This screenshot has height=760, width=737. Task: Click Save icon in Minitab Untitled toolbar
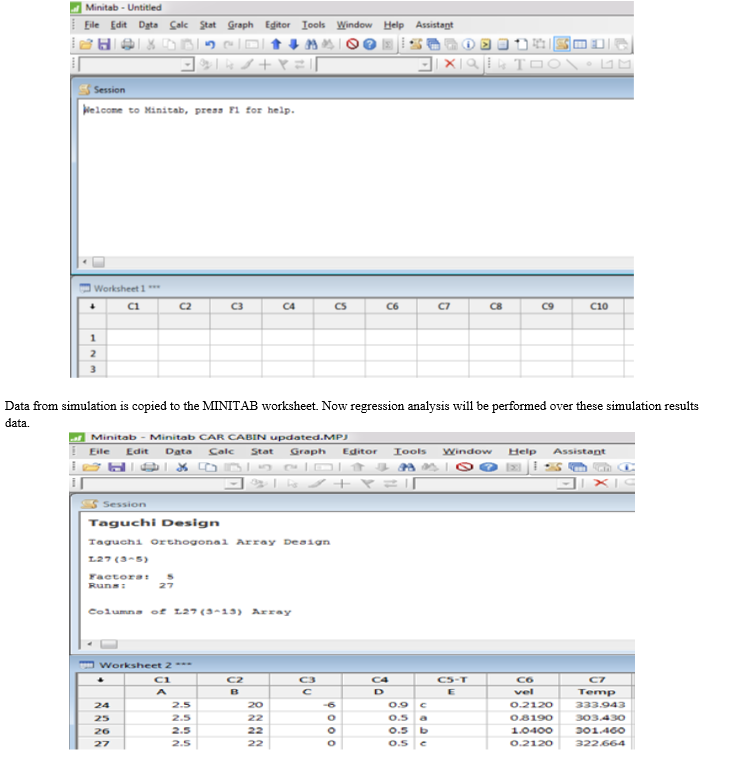click(104, 45)
